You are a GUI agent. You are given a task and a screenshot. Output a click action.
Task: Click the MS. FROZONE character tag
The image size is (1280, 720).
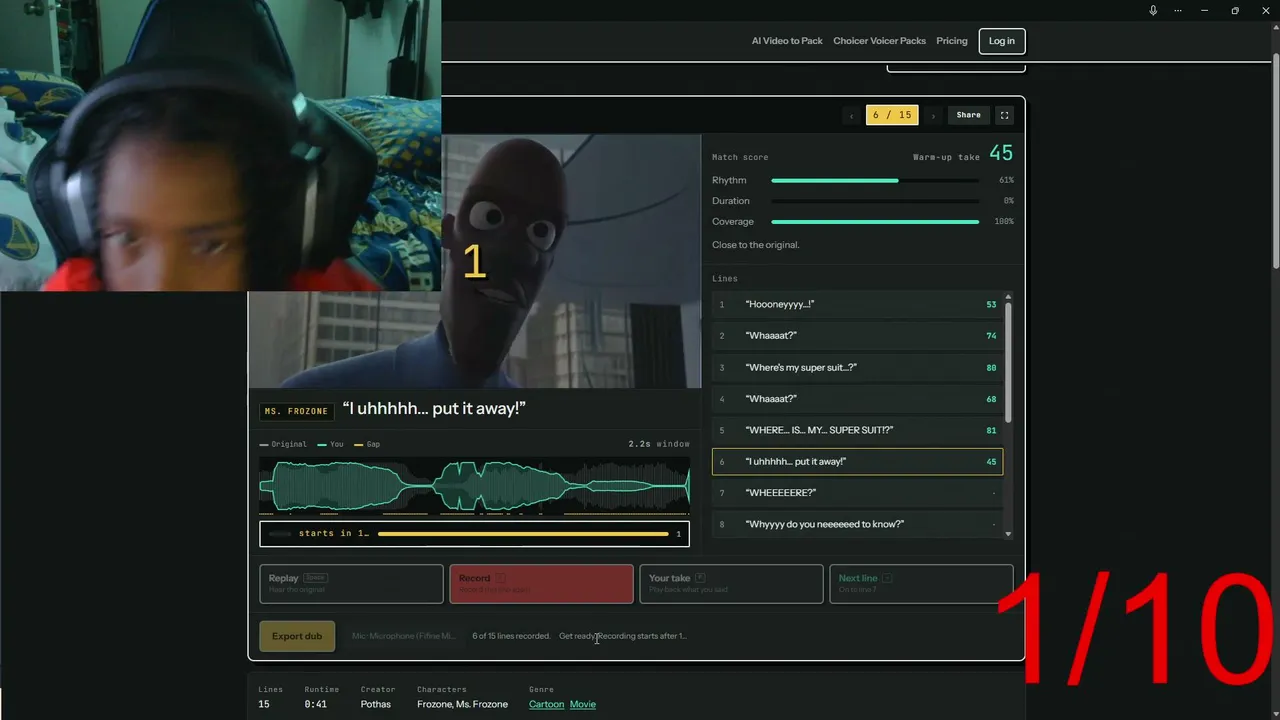296,411
